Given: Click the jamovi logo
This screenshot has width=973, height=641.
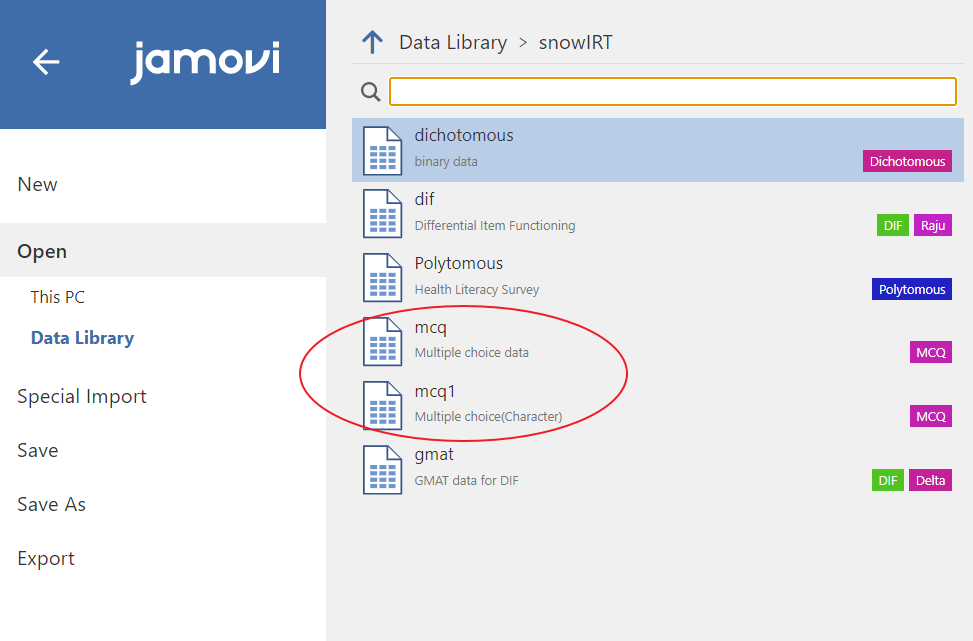Looking at the screenshot, I should tap(205, 61).
